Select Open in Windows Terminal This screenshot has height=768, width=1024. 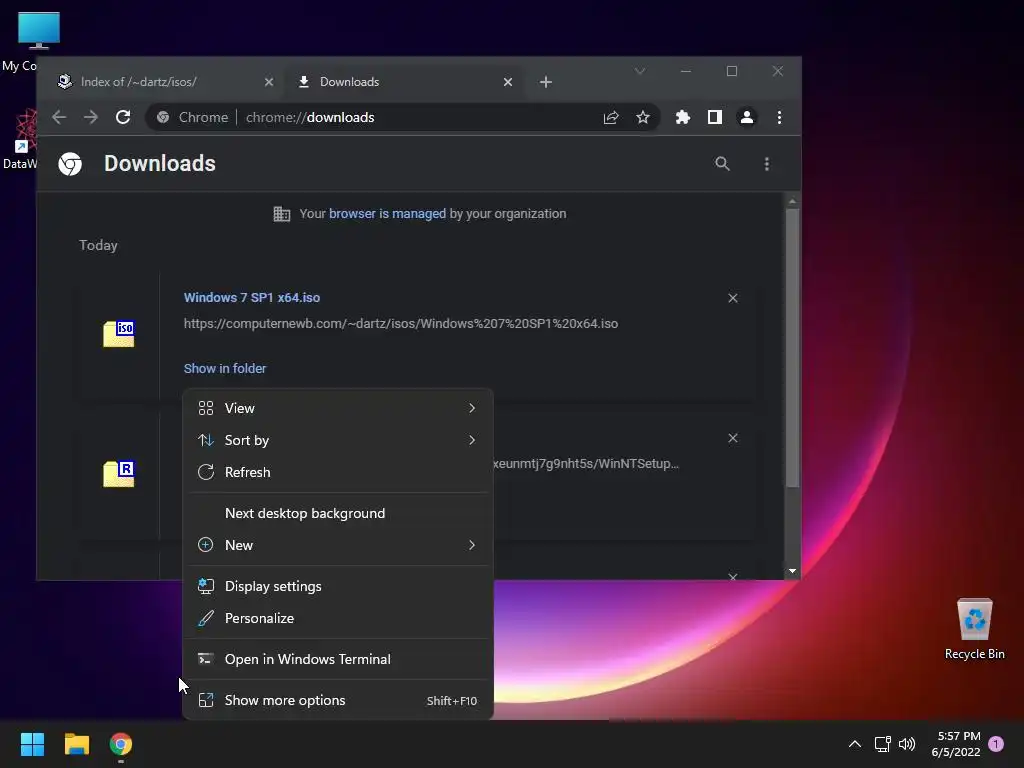point(338,660)
